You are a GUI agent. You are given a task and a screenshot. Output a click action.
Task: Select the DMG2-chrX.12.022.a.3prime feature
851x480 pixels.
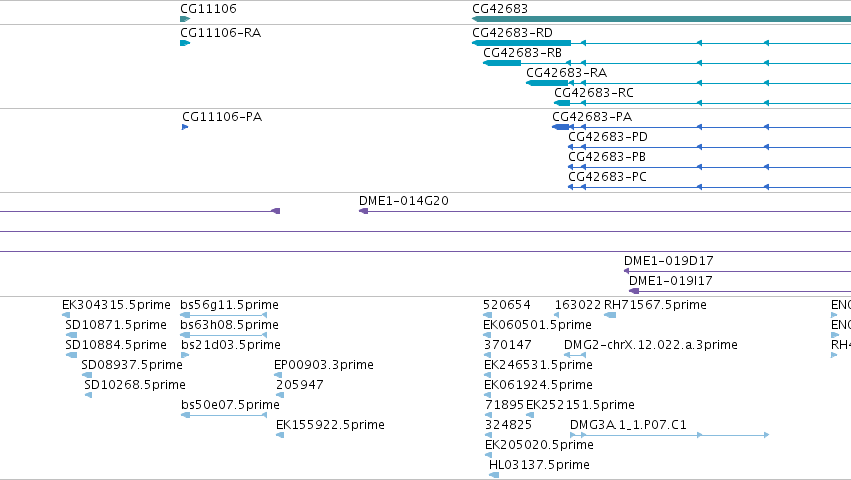point(575,355)
